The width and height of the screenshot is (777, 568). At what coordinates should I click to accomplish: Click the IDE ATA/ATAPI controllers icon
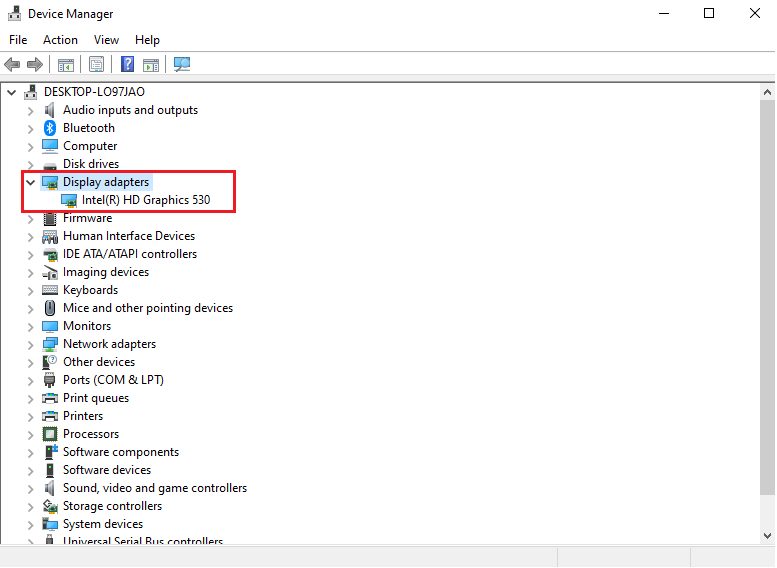tap(50, 254)
